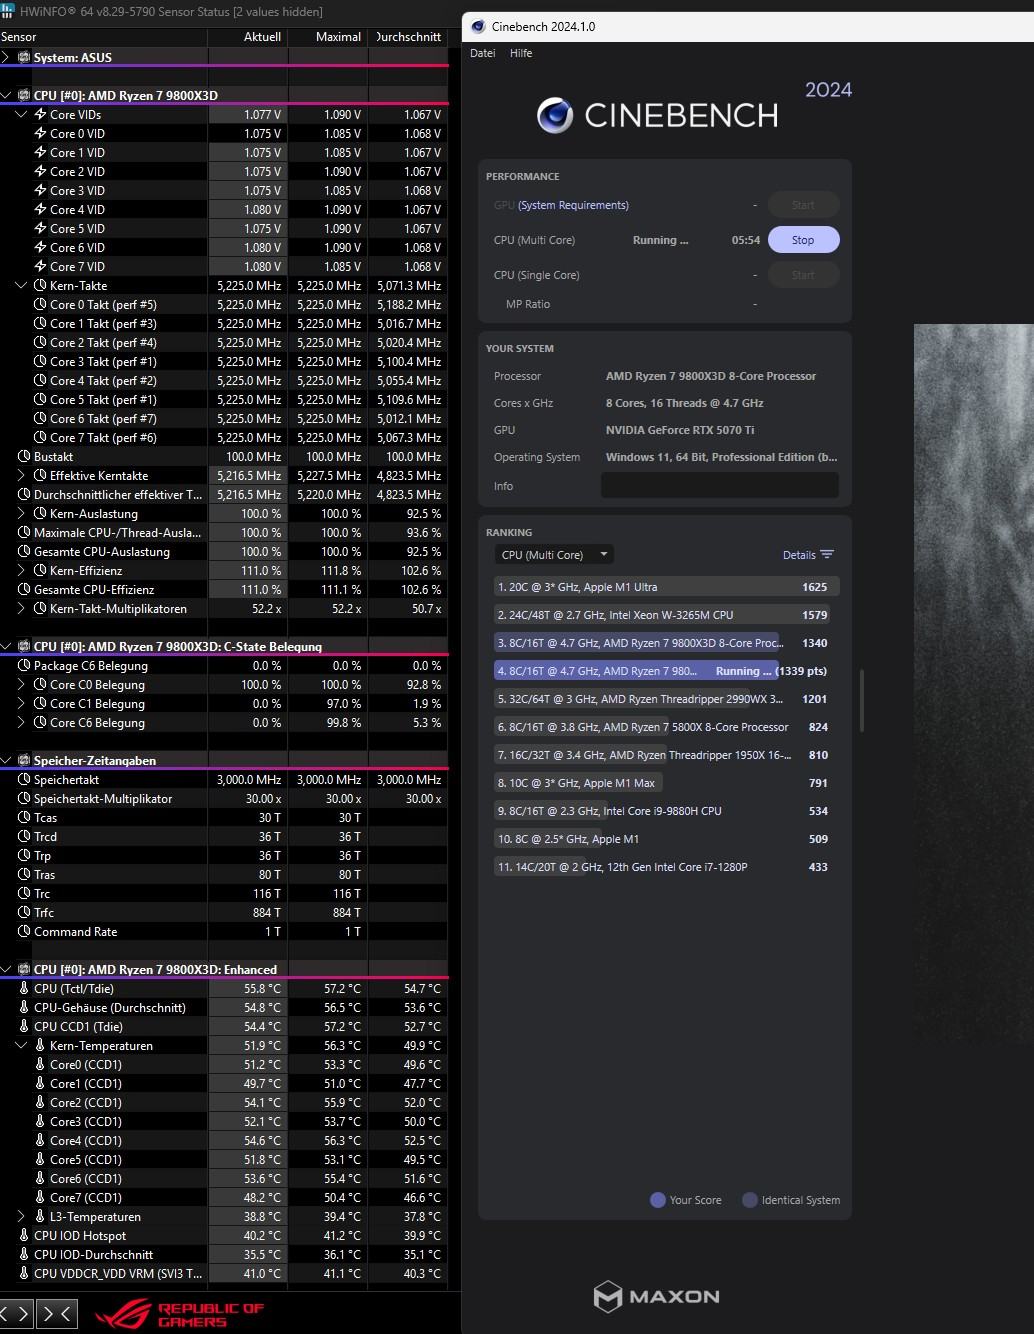Click Start for CPU (Single Core)
The image size is (1034, 1334).
803,275
